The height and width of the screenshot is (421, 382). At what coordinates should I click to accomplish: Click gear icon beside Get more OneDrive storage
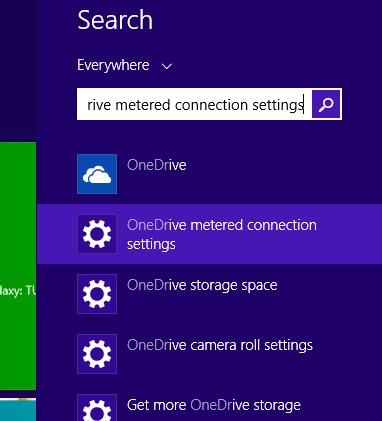[x=97, y=408]
